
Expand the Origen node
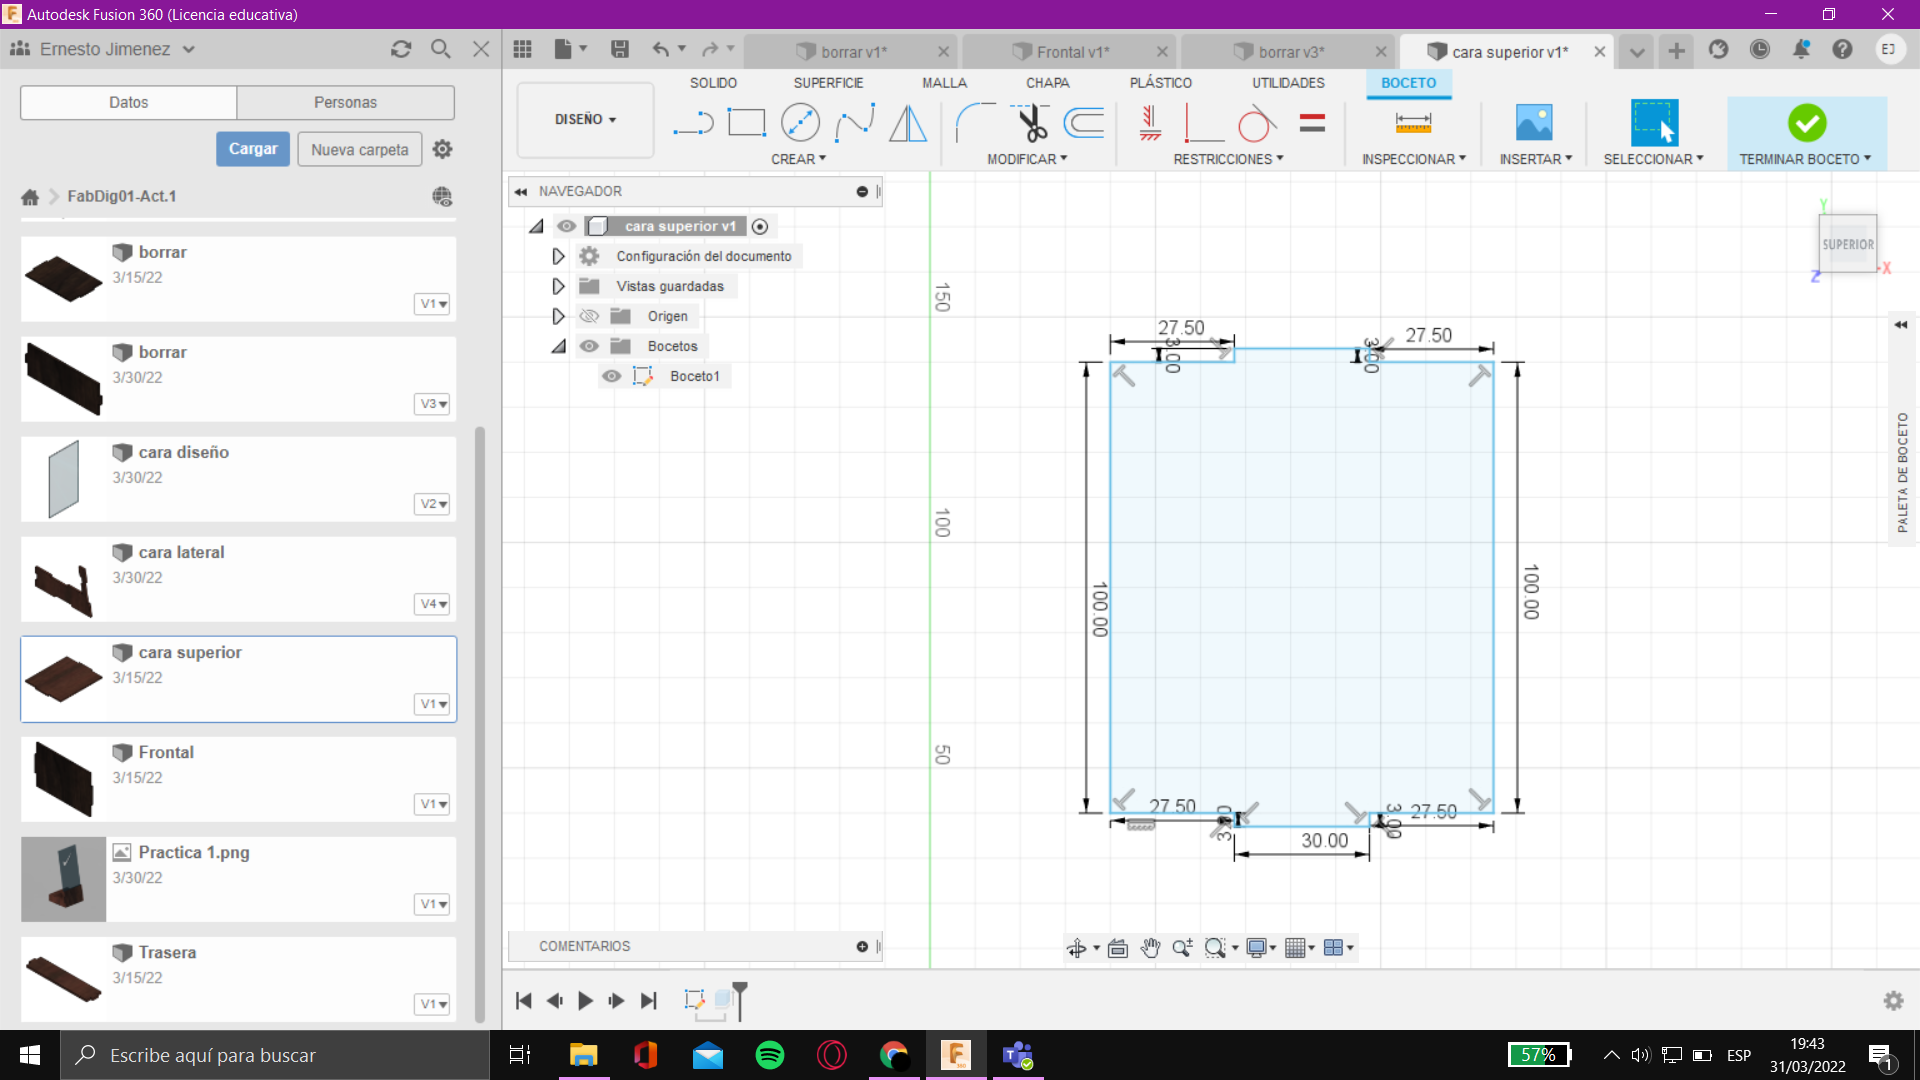coord(558,316)
